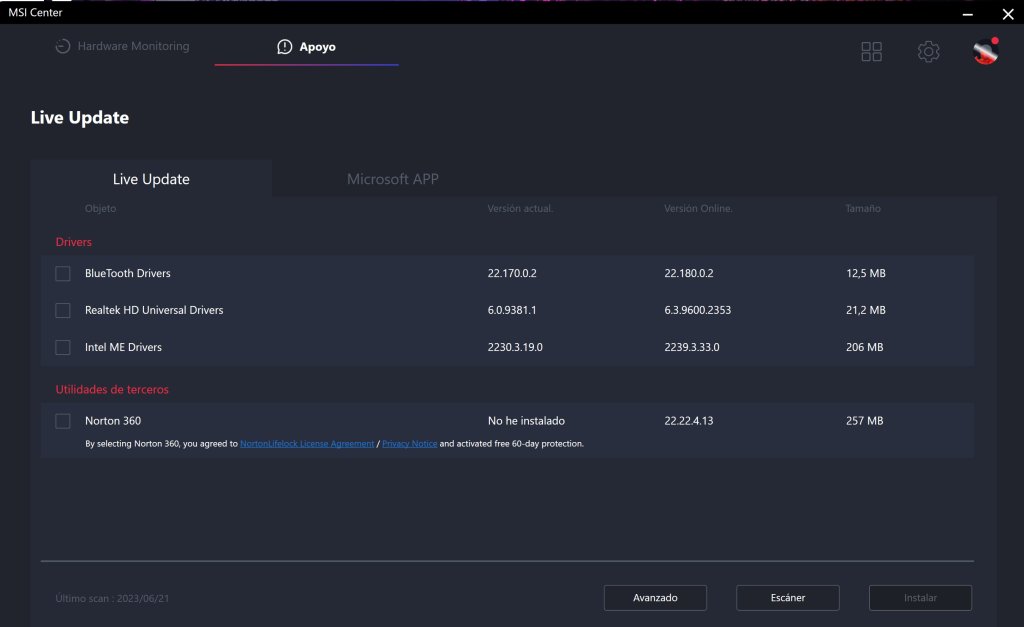Tick the BlueTooth Drivers checkbox
Screen dimensions: 1024x627
click(x=63, y=274)
